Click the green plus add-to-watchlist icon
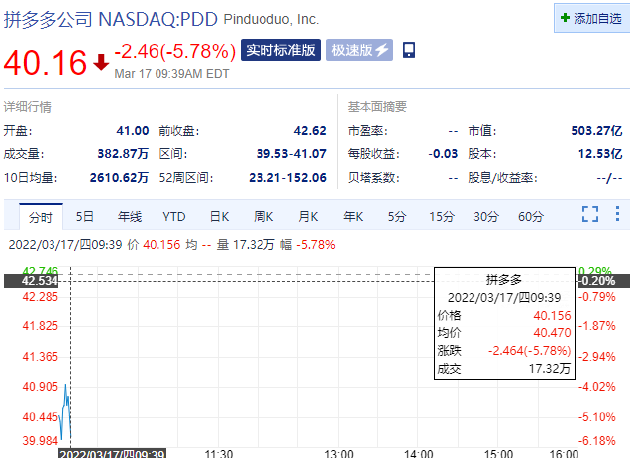 [x=565, y=18]
